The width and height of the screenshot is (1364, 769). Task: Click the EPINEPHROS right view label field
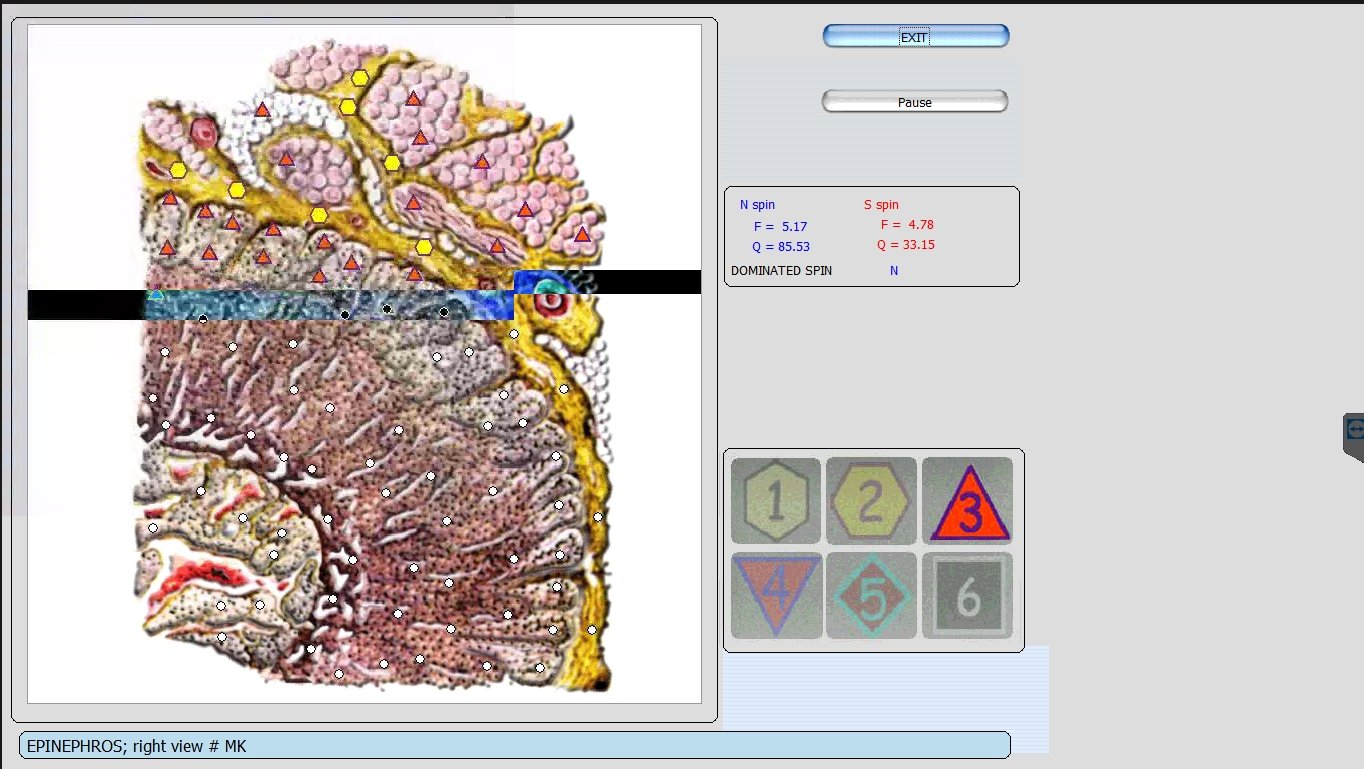tap(514, 746)
